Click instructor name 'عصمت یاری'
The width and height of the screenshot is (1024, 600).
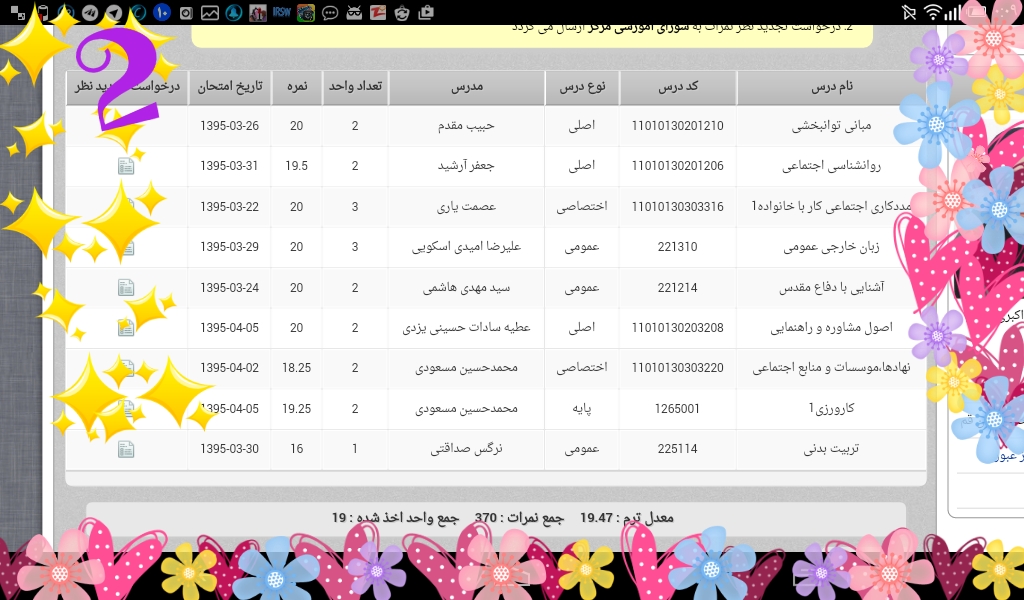pos(466,207)
